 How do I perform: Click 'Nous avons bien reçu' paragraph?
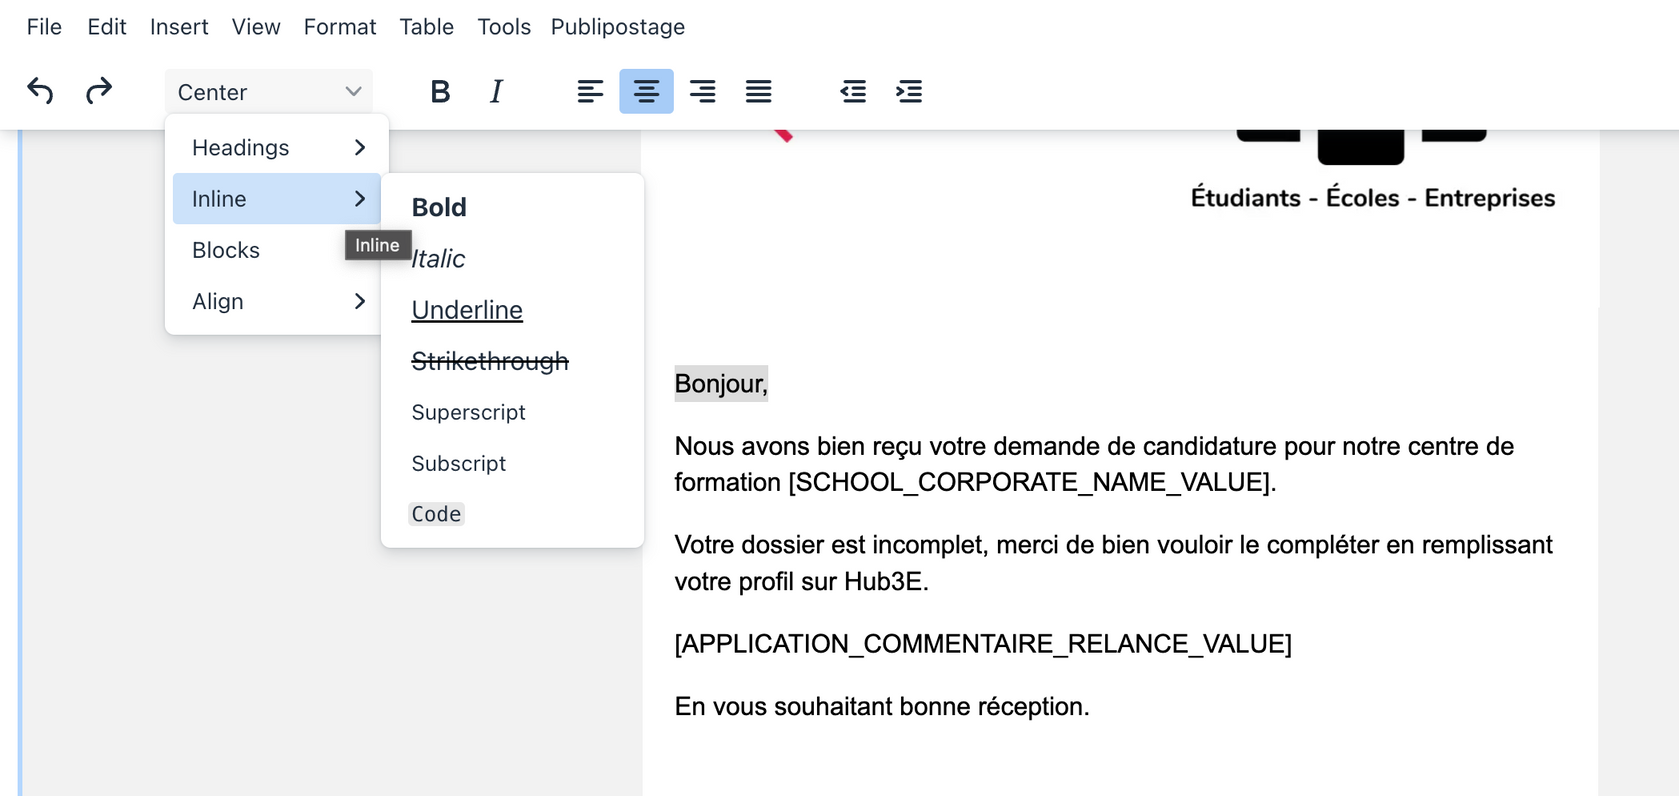tap(1094, 464)
